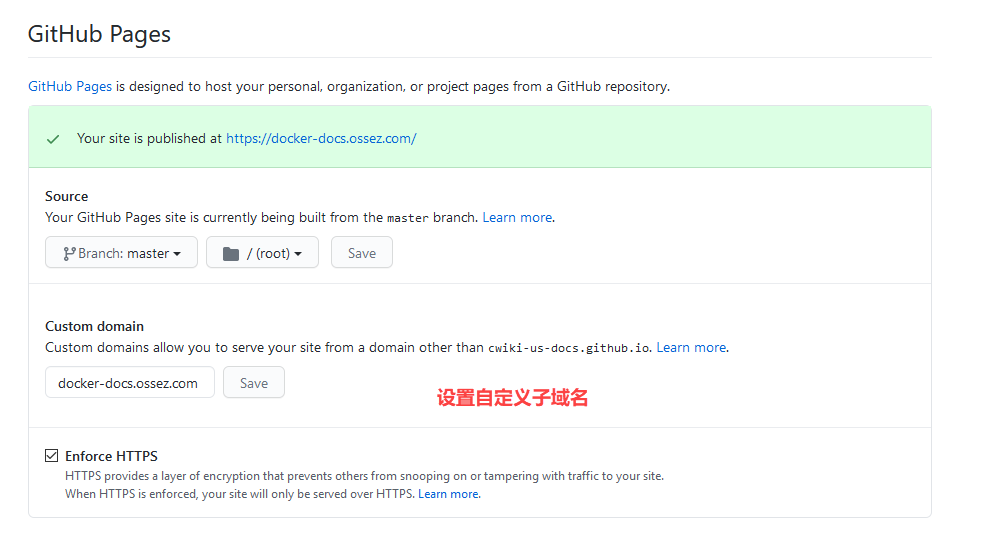Click the cwiki-us-docs.github.io domain text
This screenshot has height=540, width=982.
[x=569, y=348]
